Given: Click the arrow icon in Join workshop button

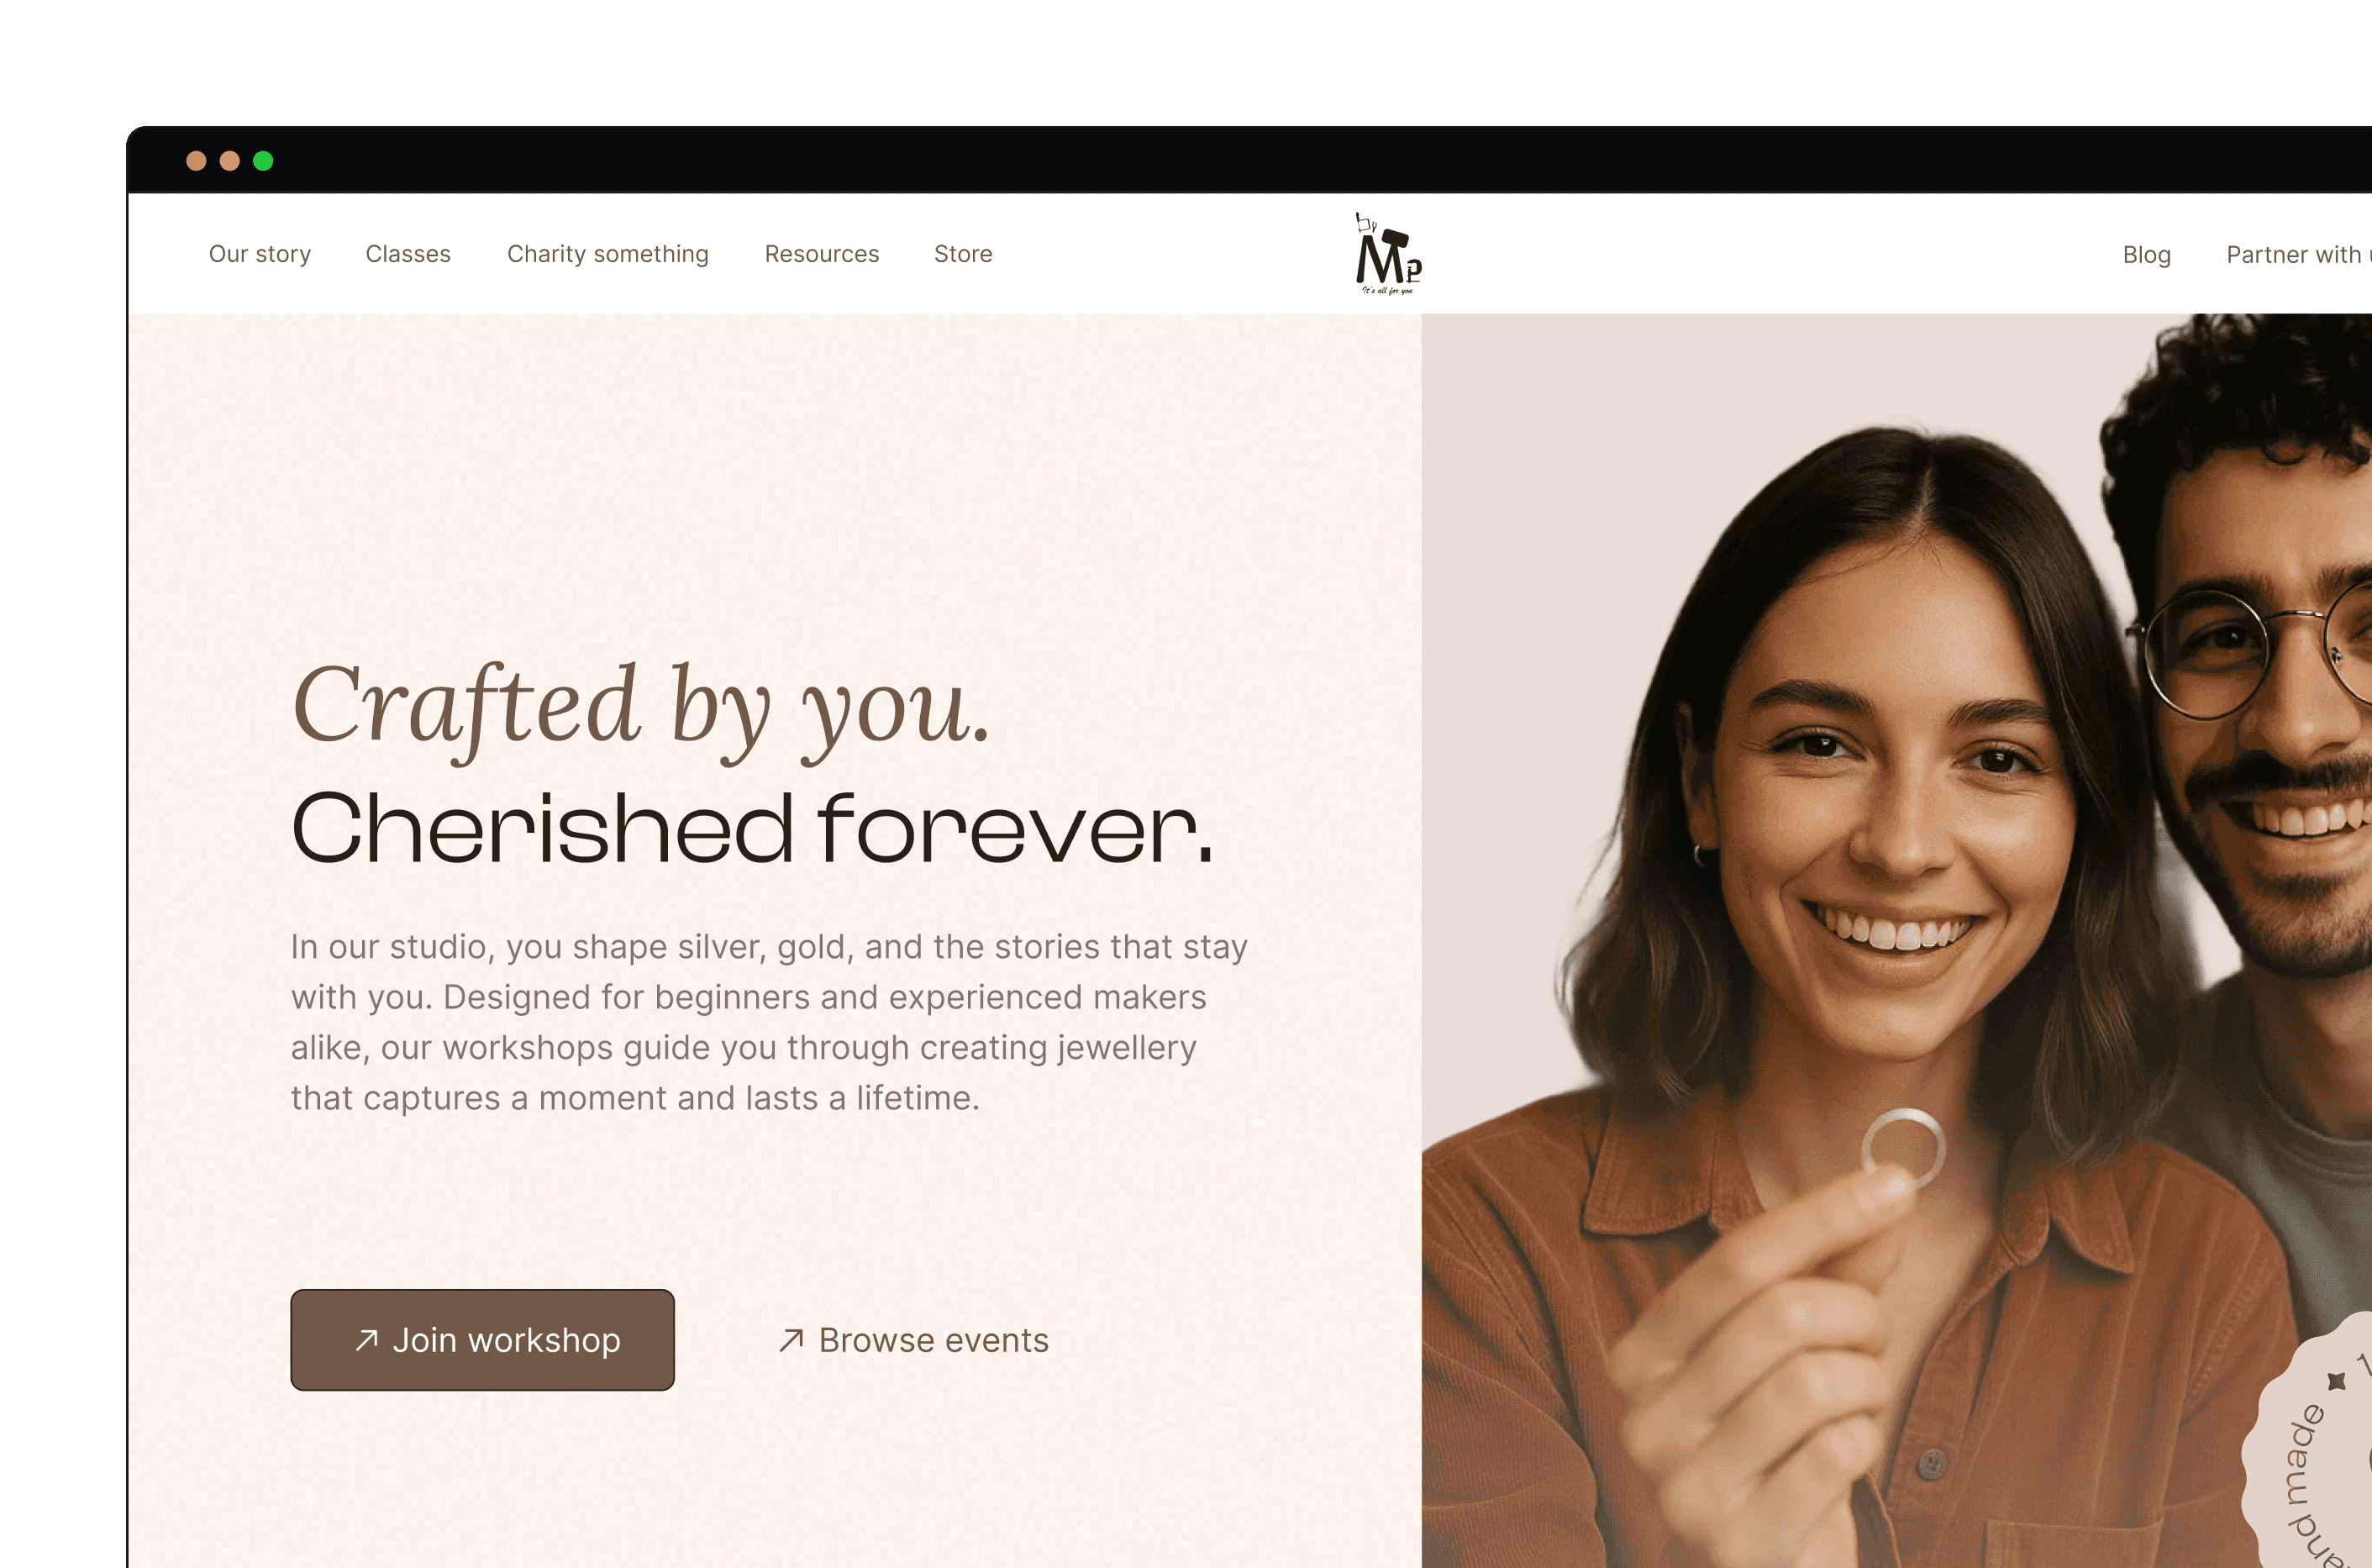Looking at the screenshot, I should click(x=366, y=1340).
